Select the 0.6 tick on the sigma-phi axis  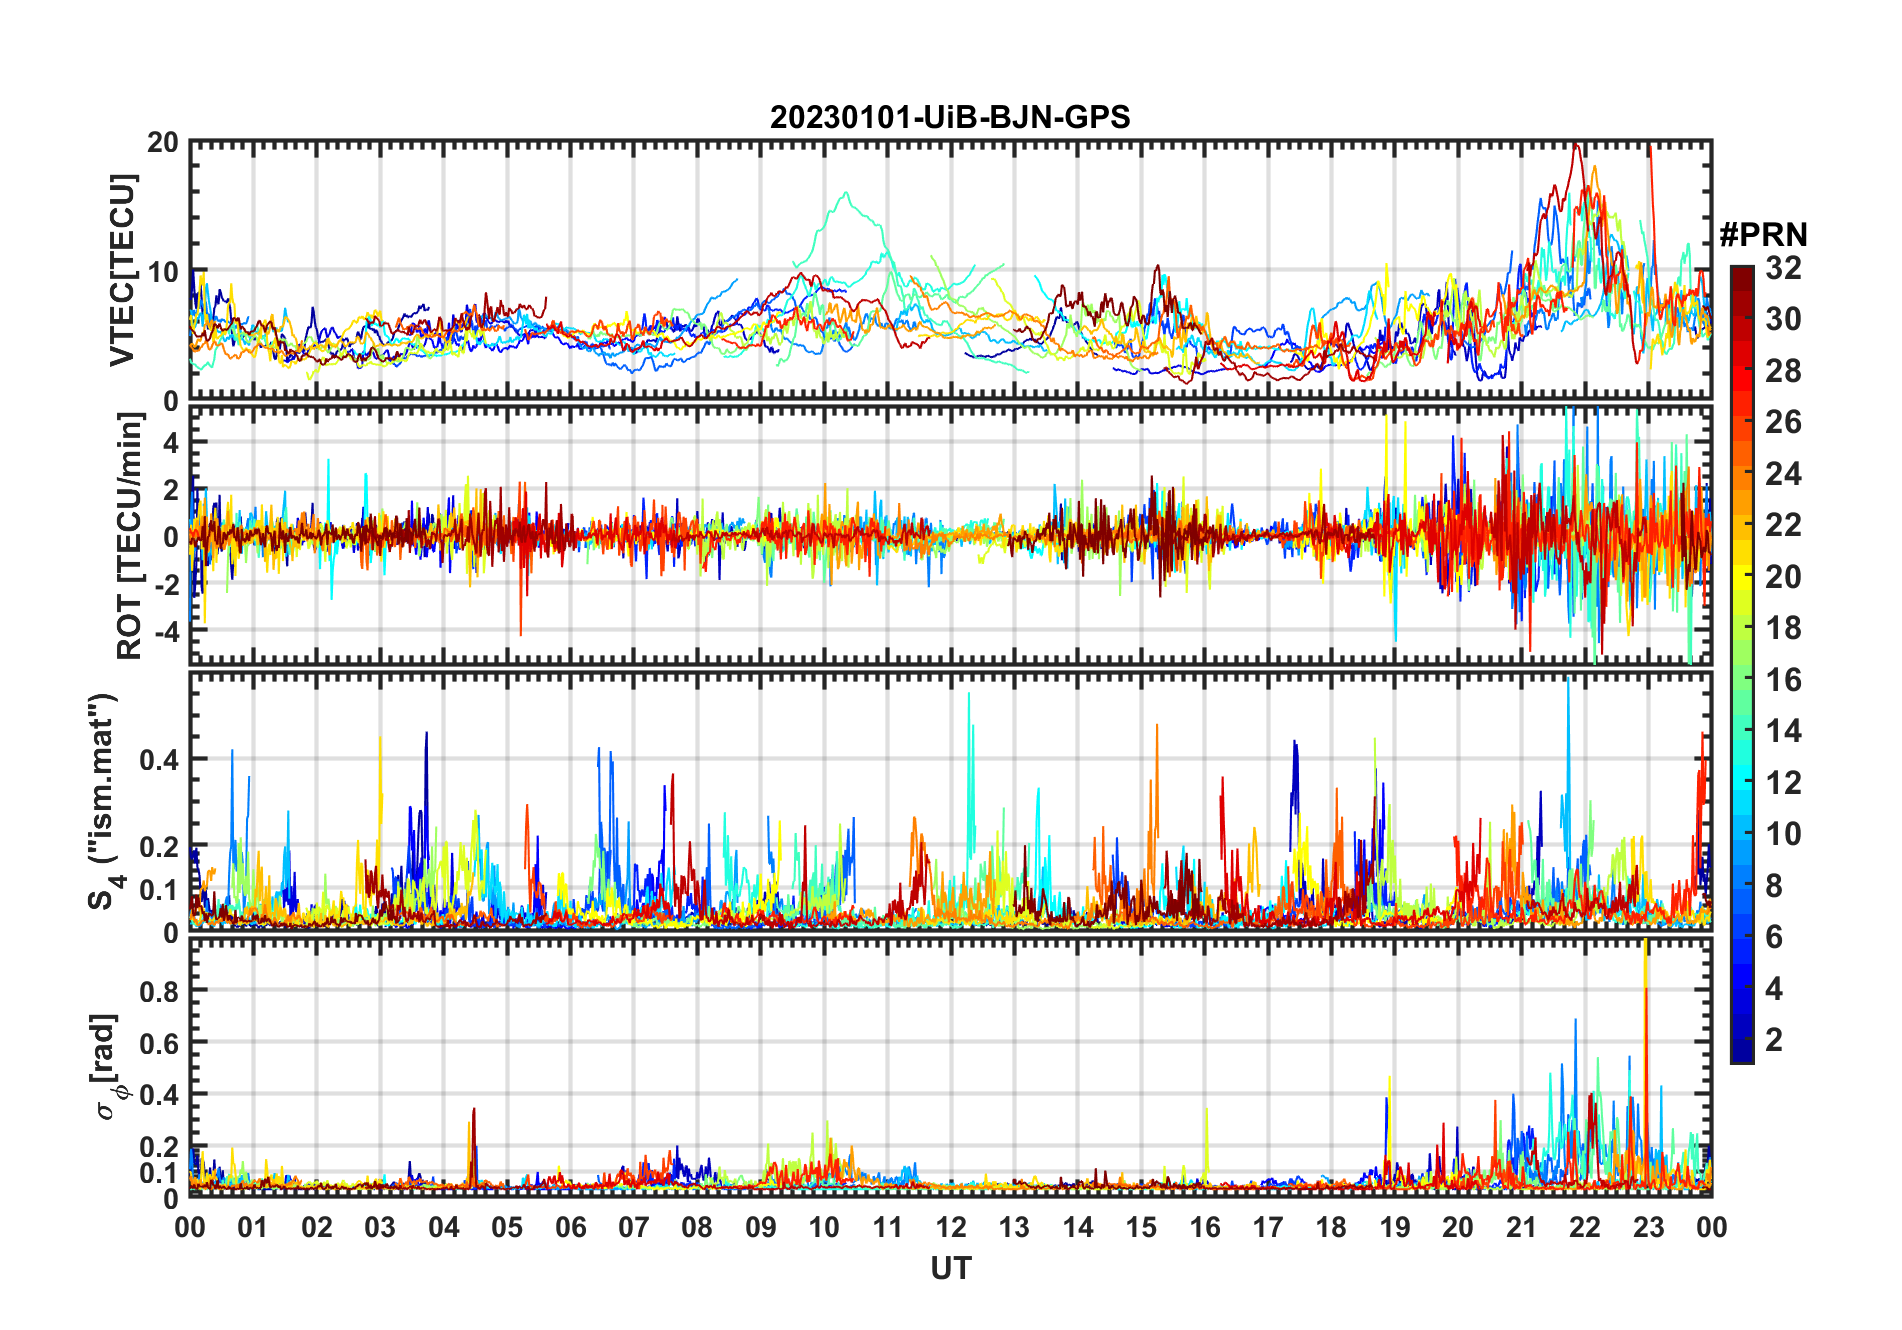160,1043
